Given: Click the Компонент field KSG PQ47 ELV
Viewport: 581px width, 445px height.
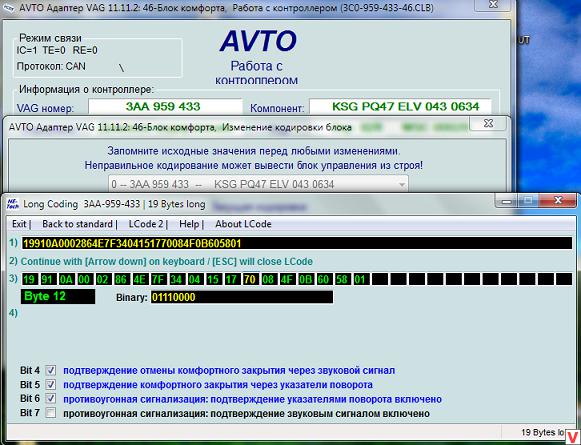Looking at the screenshot, I should pos(401,107).
